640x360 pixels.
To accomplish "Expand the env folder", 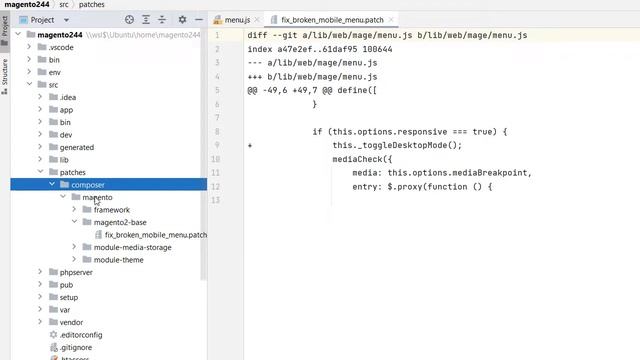I will pos(29,72).
